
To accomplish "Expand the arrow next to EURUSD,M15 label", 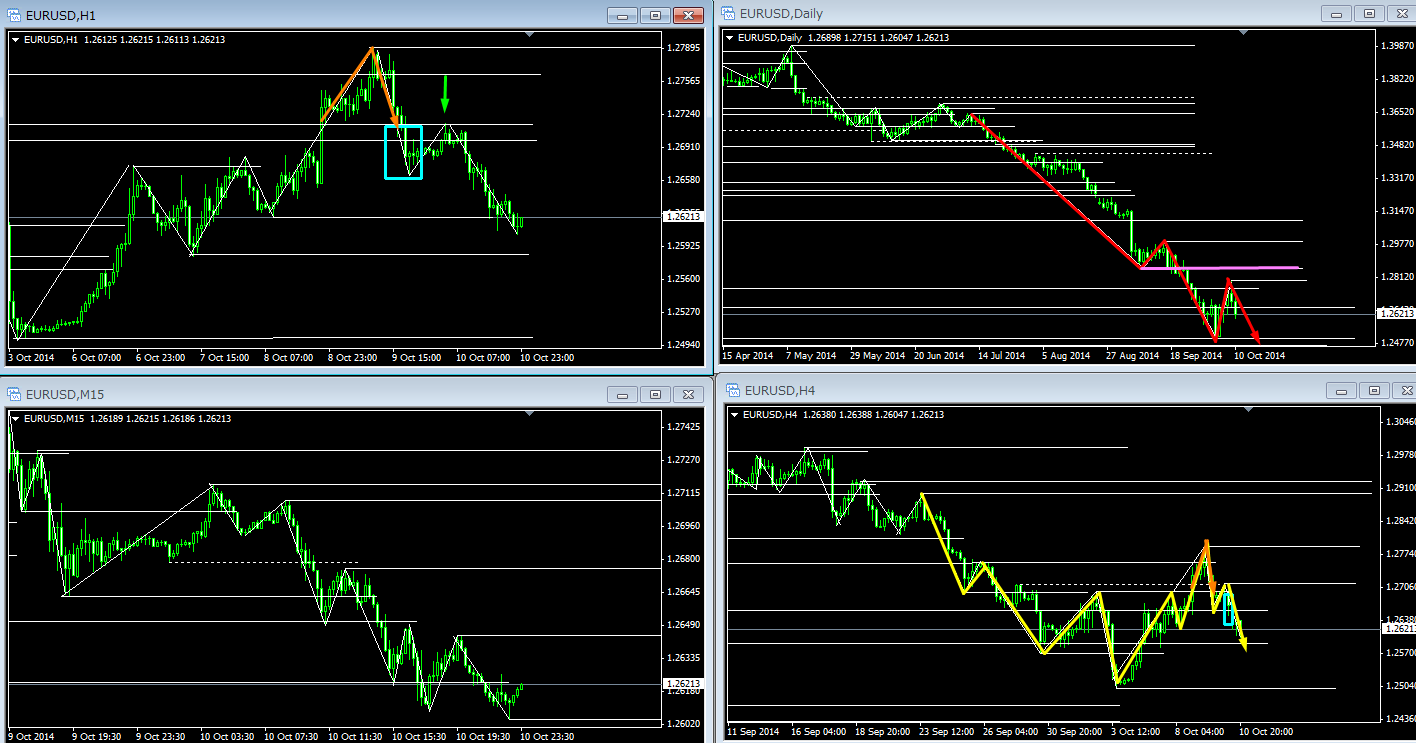I will click(16, 418).
